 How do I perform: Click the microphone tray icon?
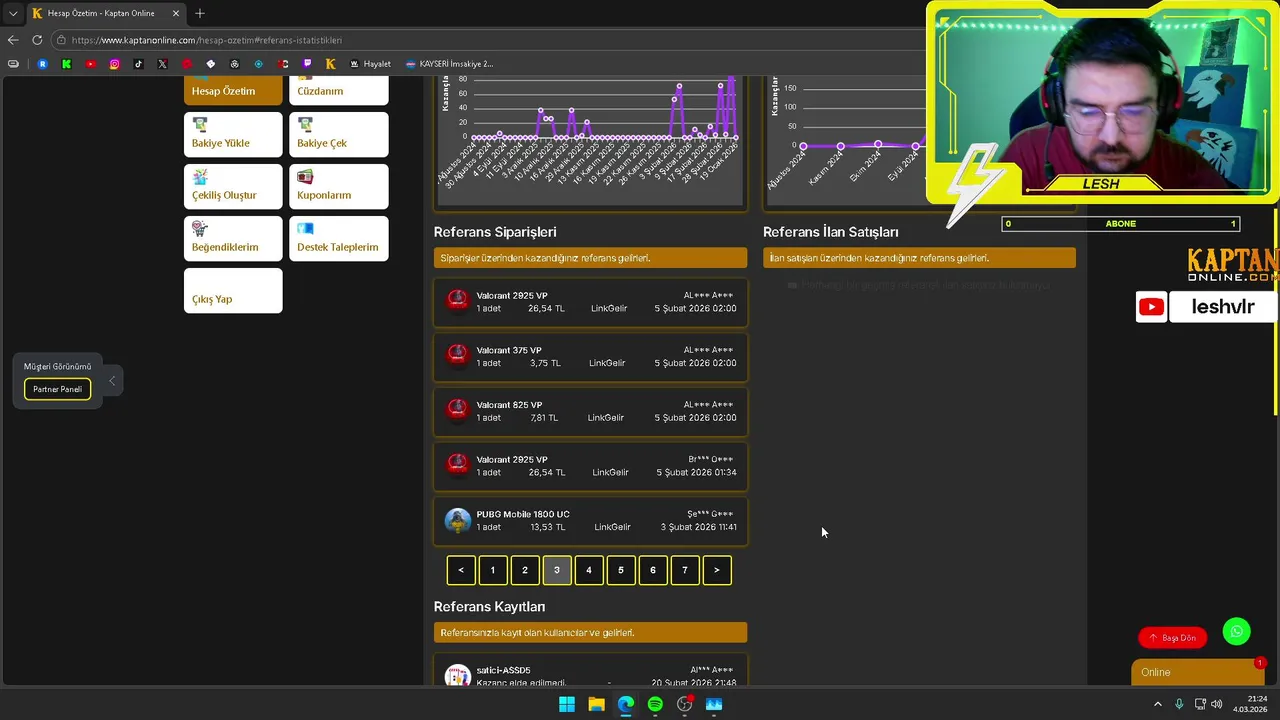click(x=1179, y=704)
